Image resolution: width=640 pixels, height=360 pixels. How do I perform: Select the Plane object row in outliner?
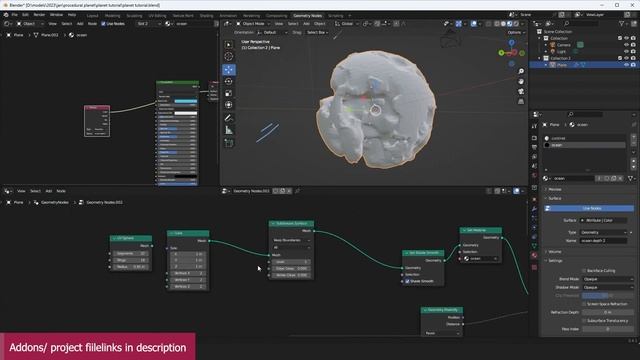click(583, 65)
